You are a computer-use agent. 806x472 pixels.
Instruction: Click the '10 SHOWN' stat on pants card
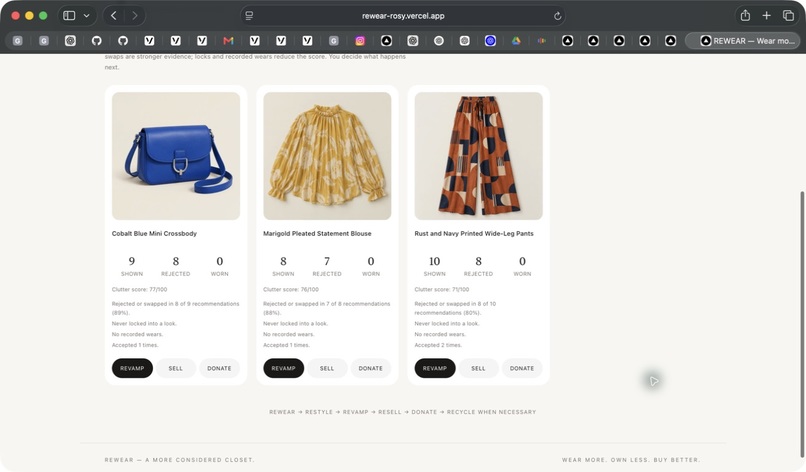[434, 266]
